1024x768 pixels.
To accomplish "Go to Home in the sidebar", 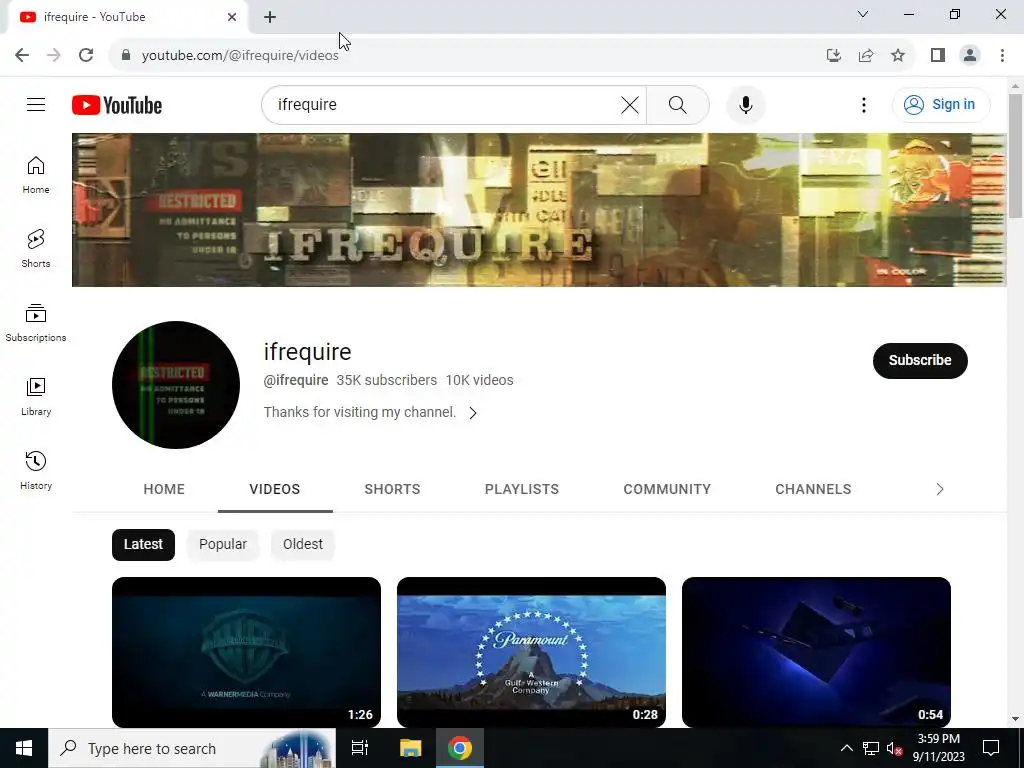I will point(36,175).
